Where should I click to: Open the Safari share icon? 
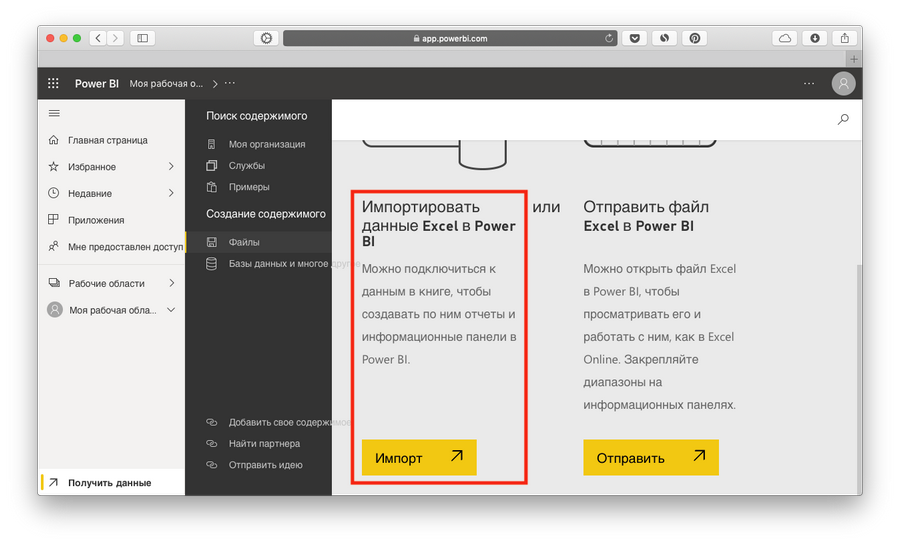coord(844,38)
